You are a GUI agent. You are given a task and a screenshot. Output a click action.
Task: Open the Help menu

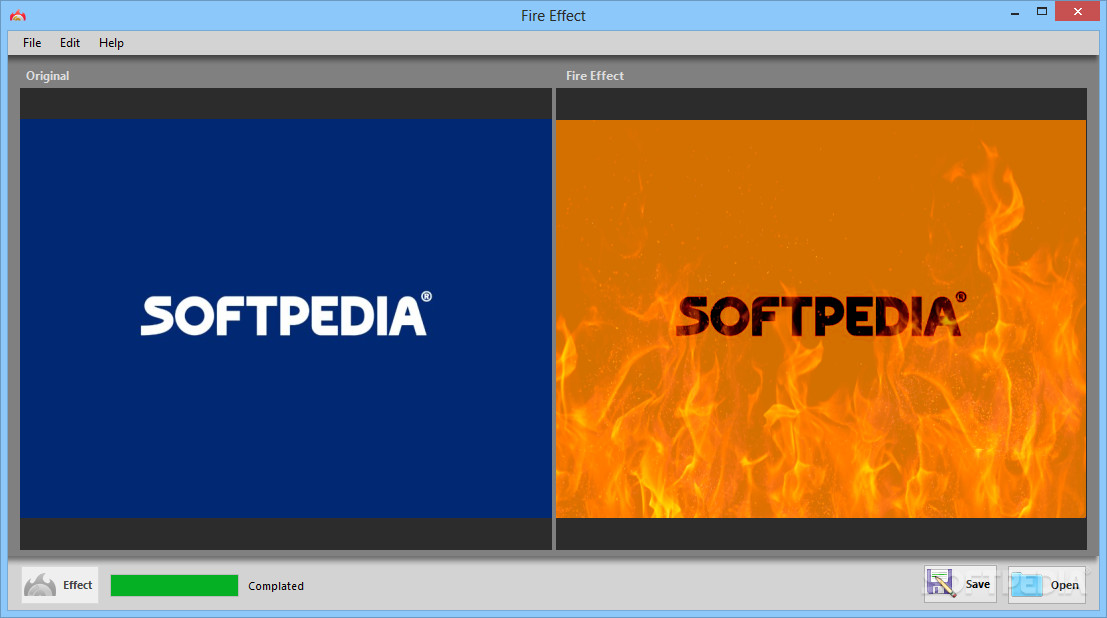[111, 43]
